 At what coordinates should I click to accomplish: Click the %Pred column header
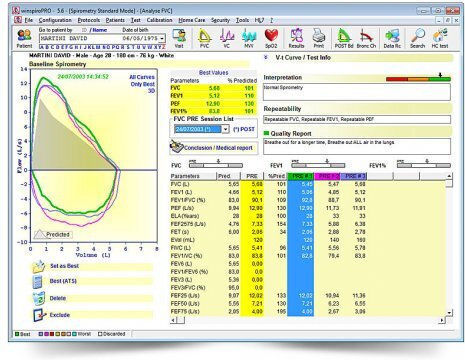tap(275, 176)
